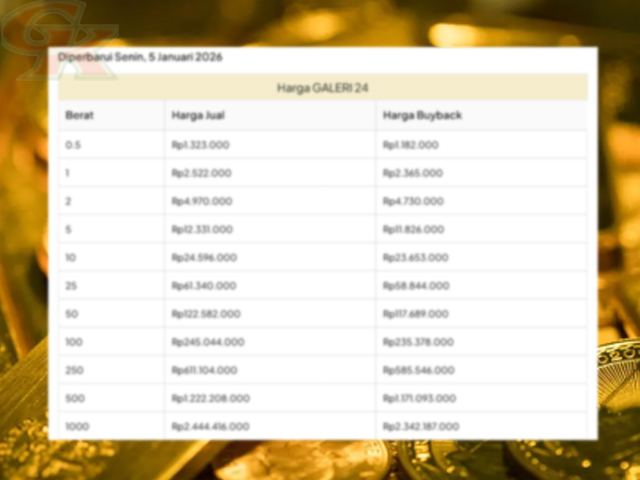
Task: Select the 25 weight cell
Action: tap(71, 285)
